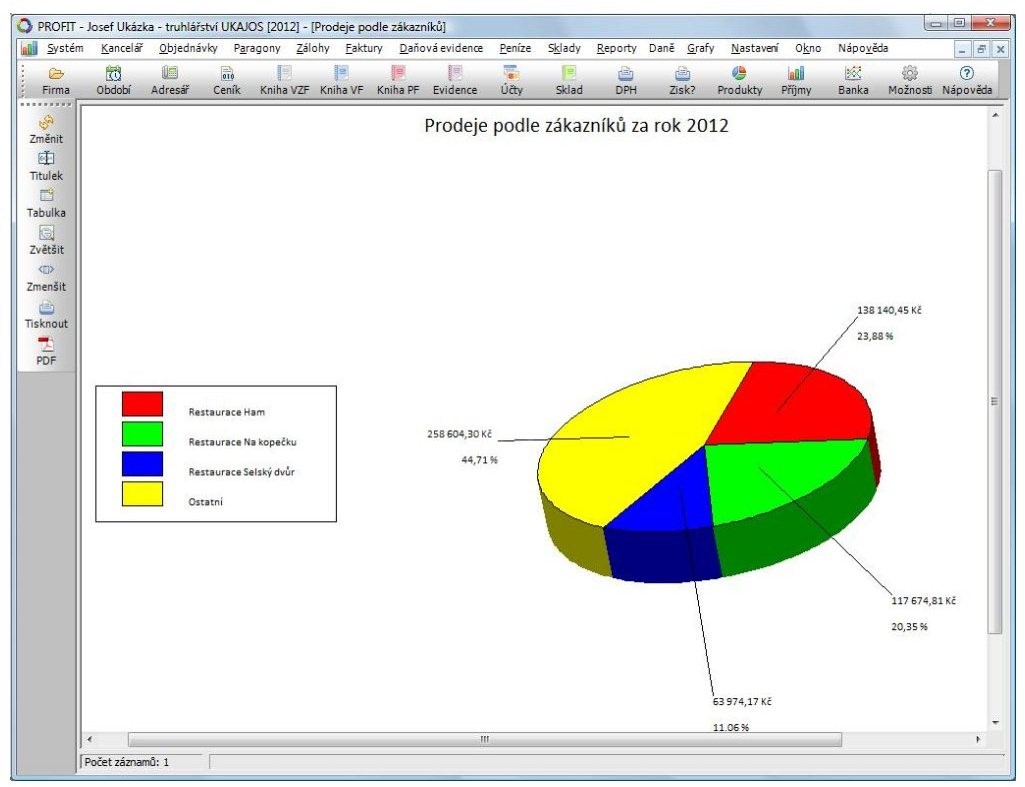
Task: Print the chart with Tisknout
Action: point(46,314)
